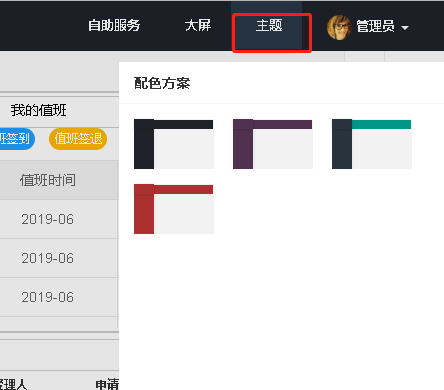Click the 管理员 username text
Image resolution: width=444 pixels, height=390 pixels.
[x=376, y=26]
